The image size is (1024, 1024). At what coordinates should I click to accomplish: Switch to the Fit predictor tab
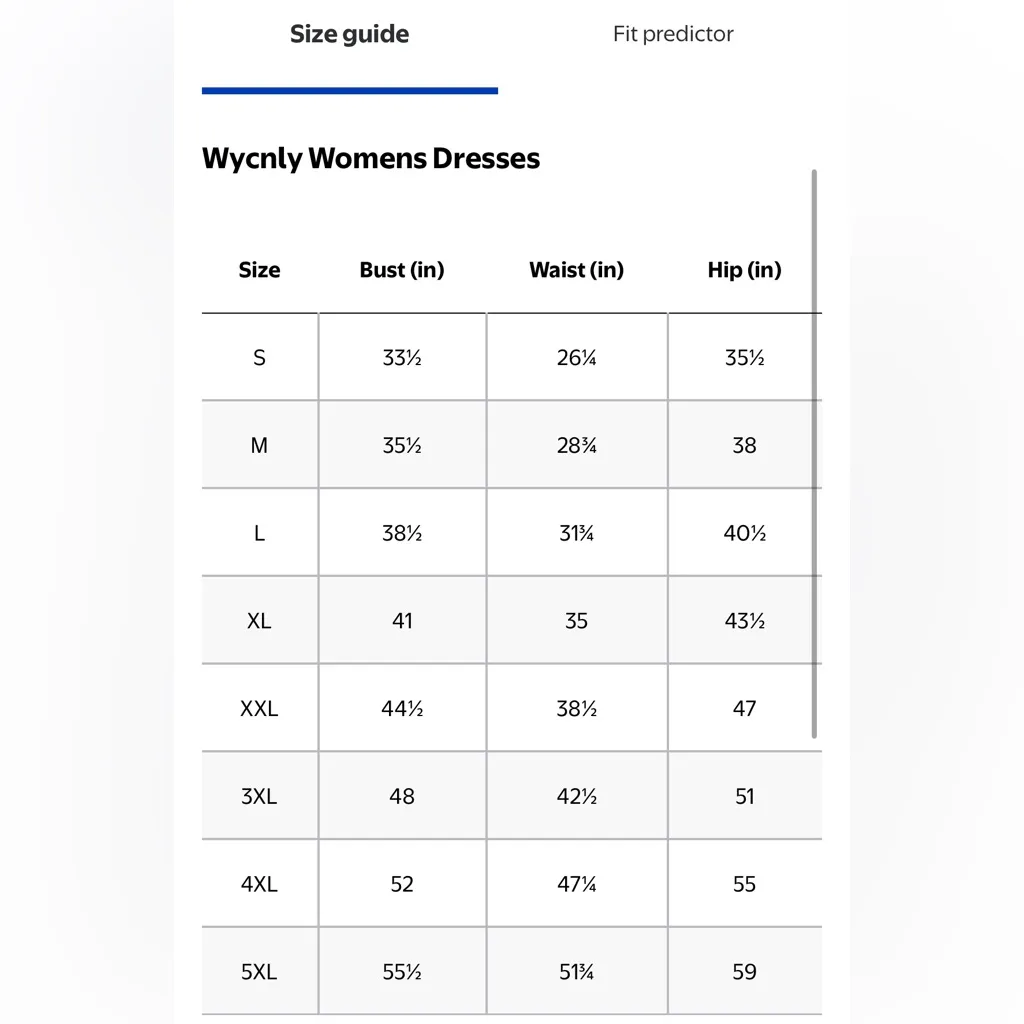point(673,34)
